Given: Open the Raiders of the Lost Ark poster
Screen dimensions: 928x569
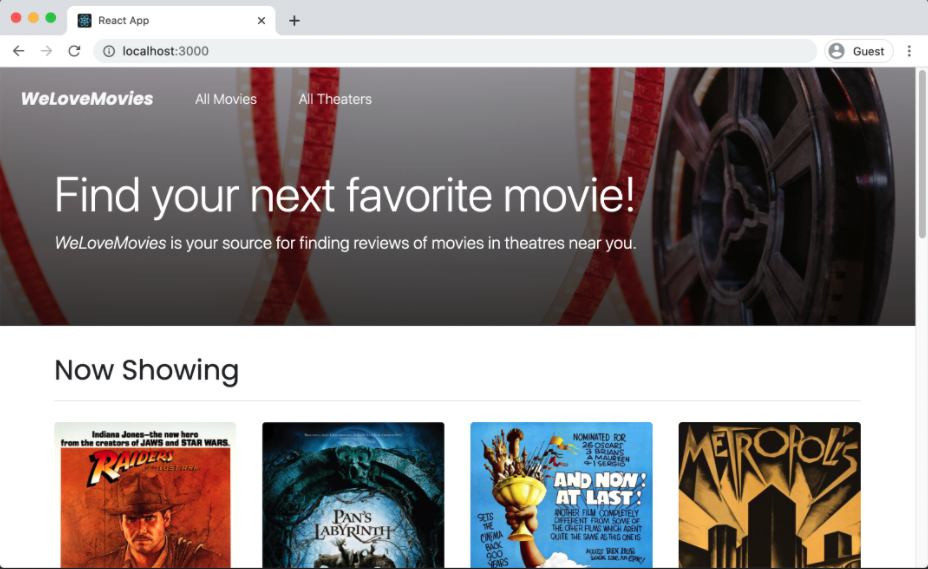Looking at the screenshot, I should tap(145, 495).
